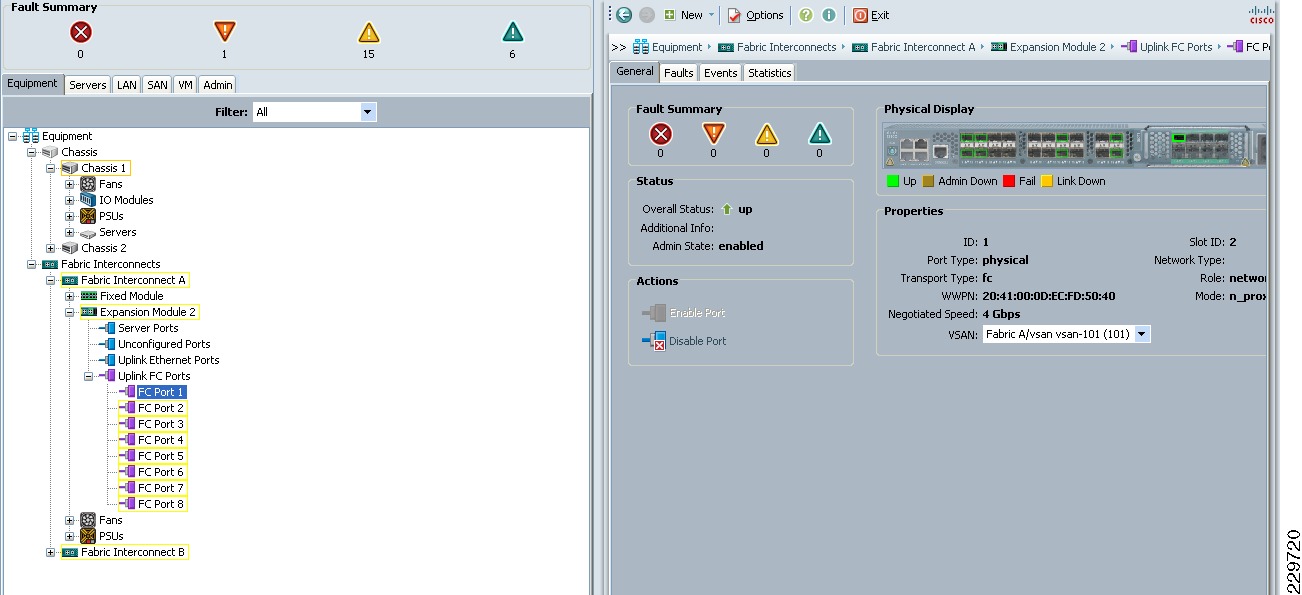
Task: Go back with the green back arrow
Action: tap(624, 15)
